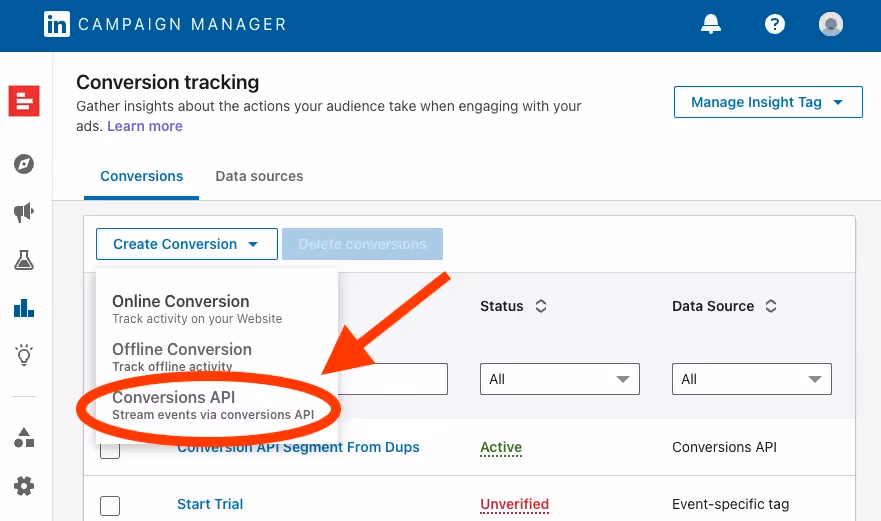Switch to the Data sources tab
This screenshot has height=521, width=881.
[x=259, y=176]
